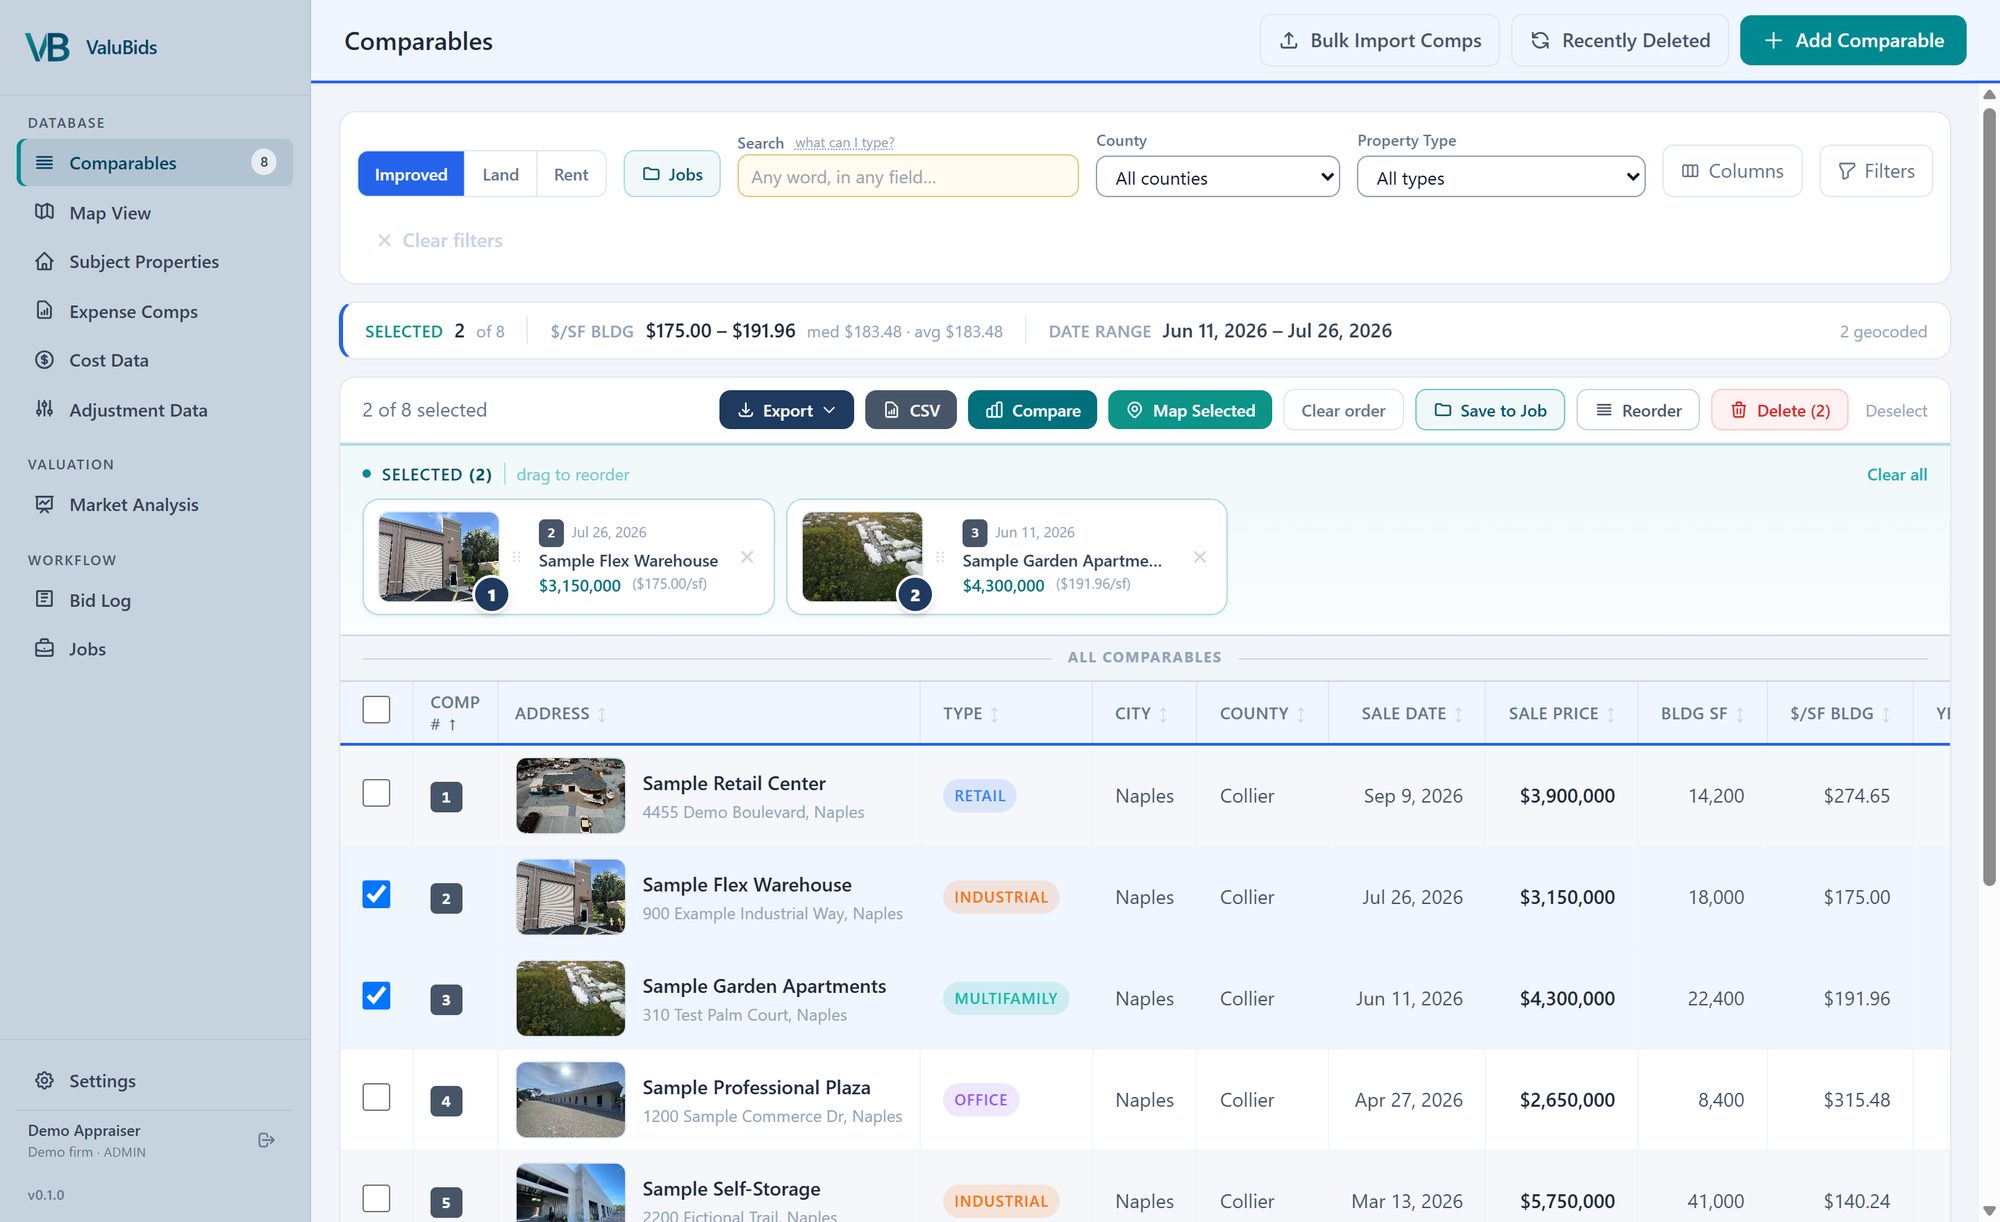Viewport: 2000px width, 1222px height.
Task: Check the Sample Retail Center row checkbox
Action: (x=376, y=793)
